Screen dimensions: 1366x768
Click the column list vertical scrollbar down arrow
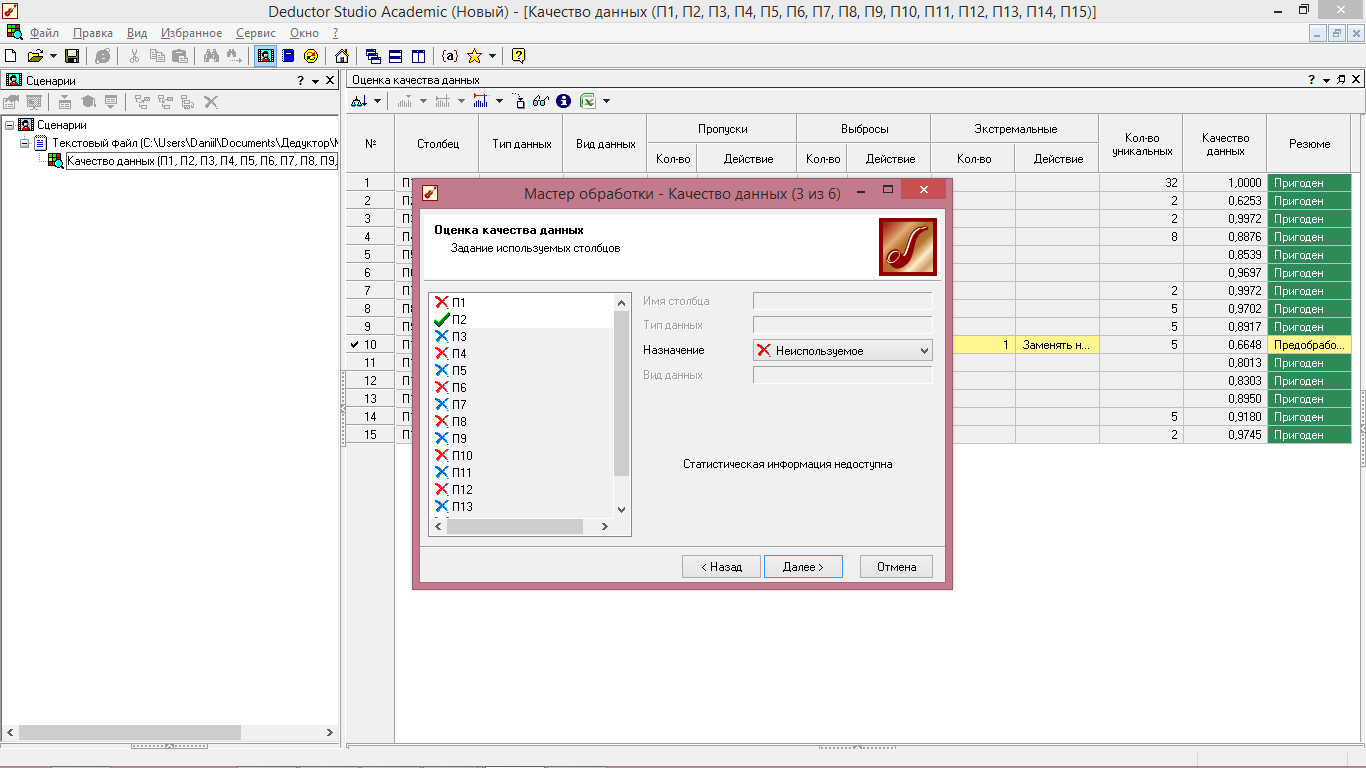point(621,509)
